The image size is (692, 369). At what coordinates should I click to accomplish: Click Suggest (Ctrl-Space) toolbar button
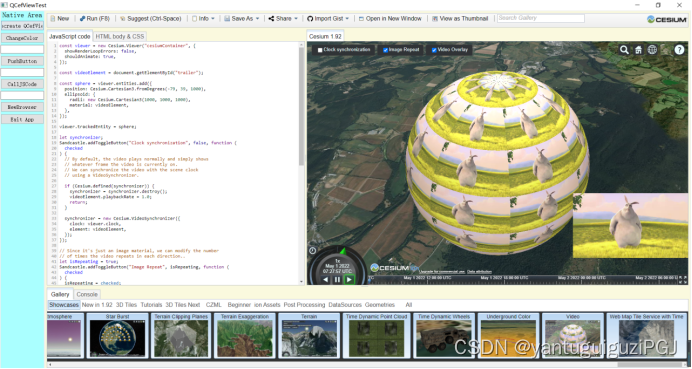coord(150,19)
